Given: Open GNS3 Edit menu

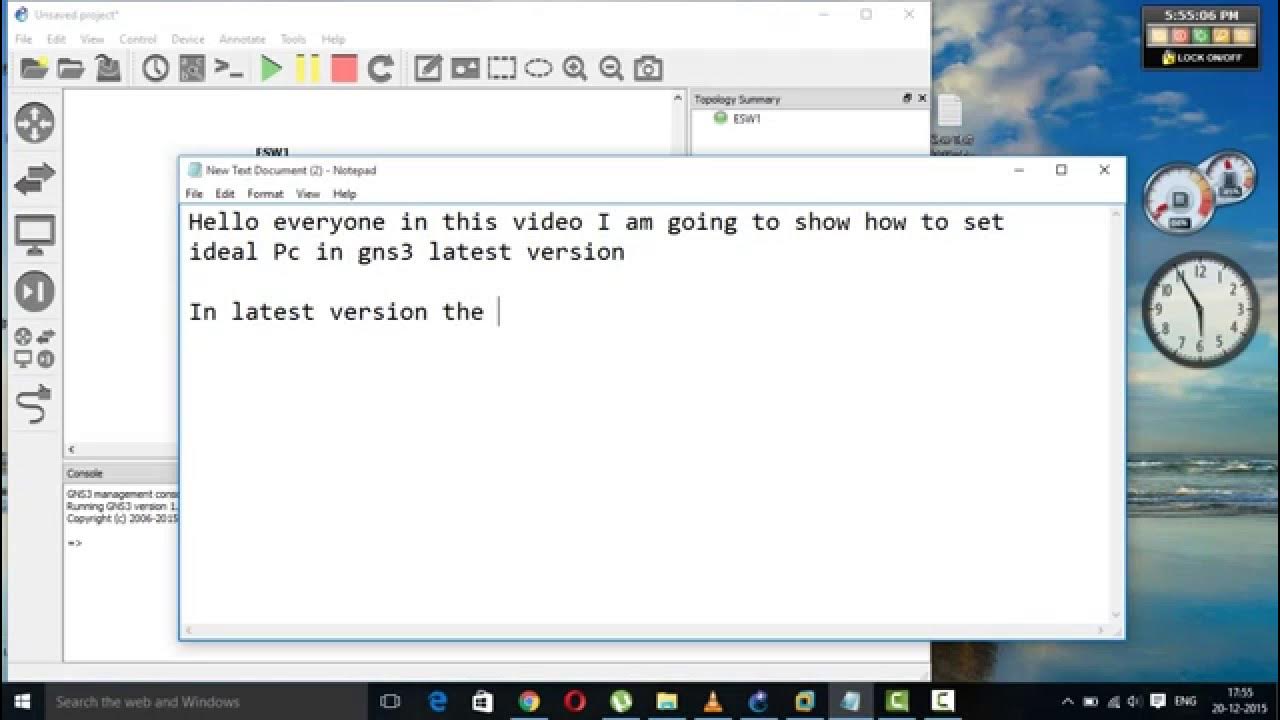Looking at the screenshot, I should click(56, 39).
